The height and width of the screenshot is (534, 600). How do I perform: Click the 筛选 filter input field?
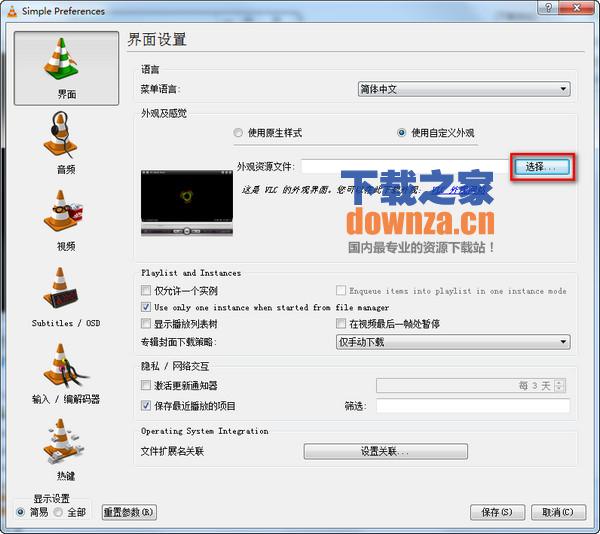(473, 405)
